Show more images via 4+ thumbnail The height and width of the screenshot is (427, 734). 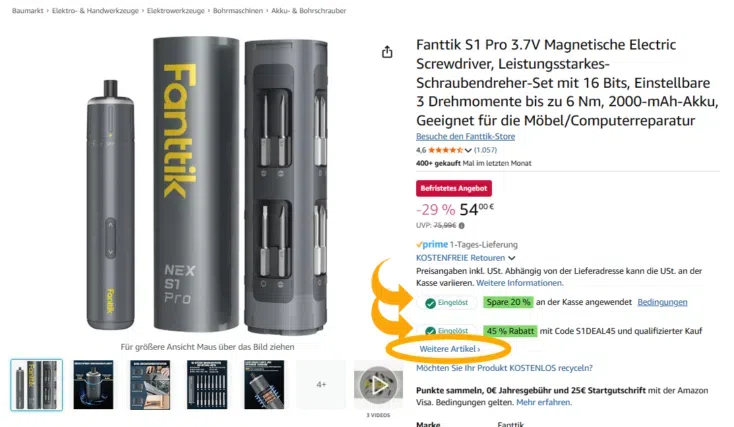click(x=321, y=385)
